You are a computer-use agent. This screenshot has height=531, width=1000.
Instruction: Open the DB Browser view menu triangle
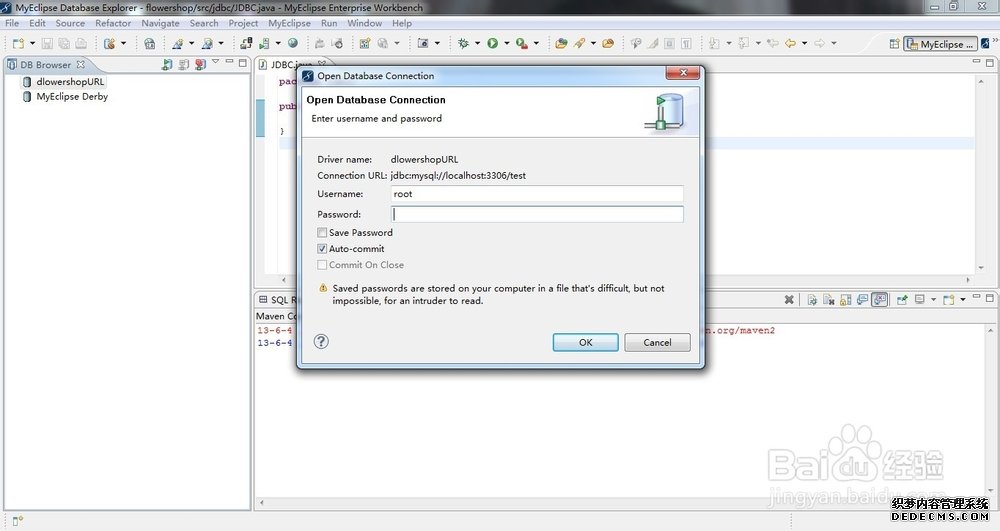coord(215,64)
